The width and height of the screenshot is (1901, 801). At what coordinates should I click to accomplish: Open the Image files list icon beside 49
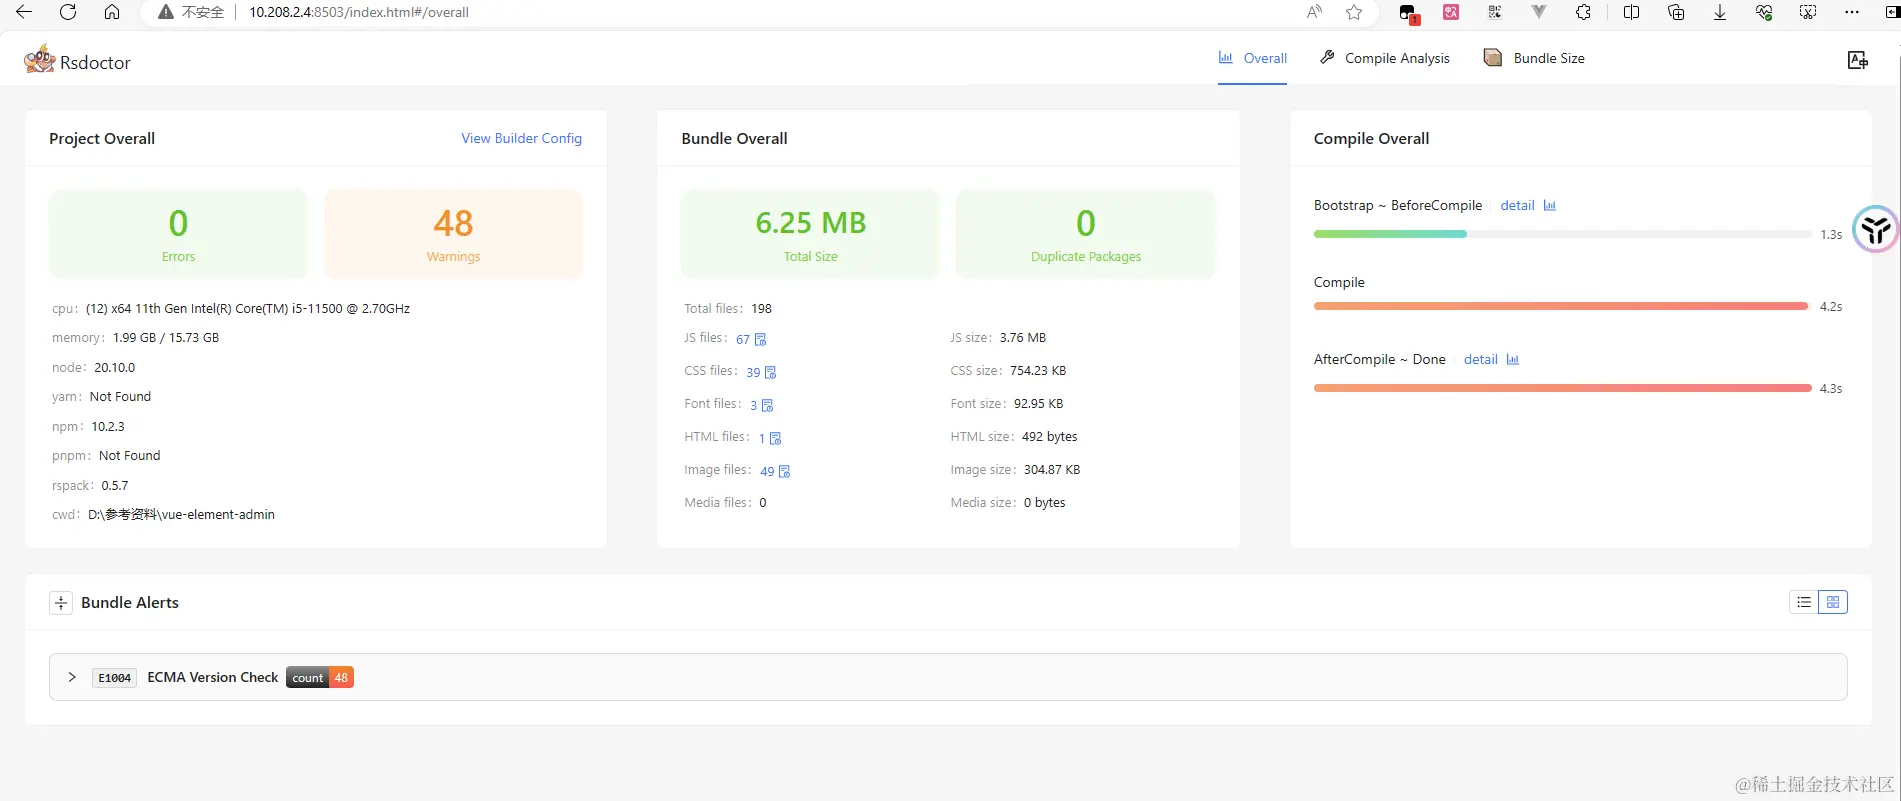tap(784, 471)
